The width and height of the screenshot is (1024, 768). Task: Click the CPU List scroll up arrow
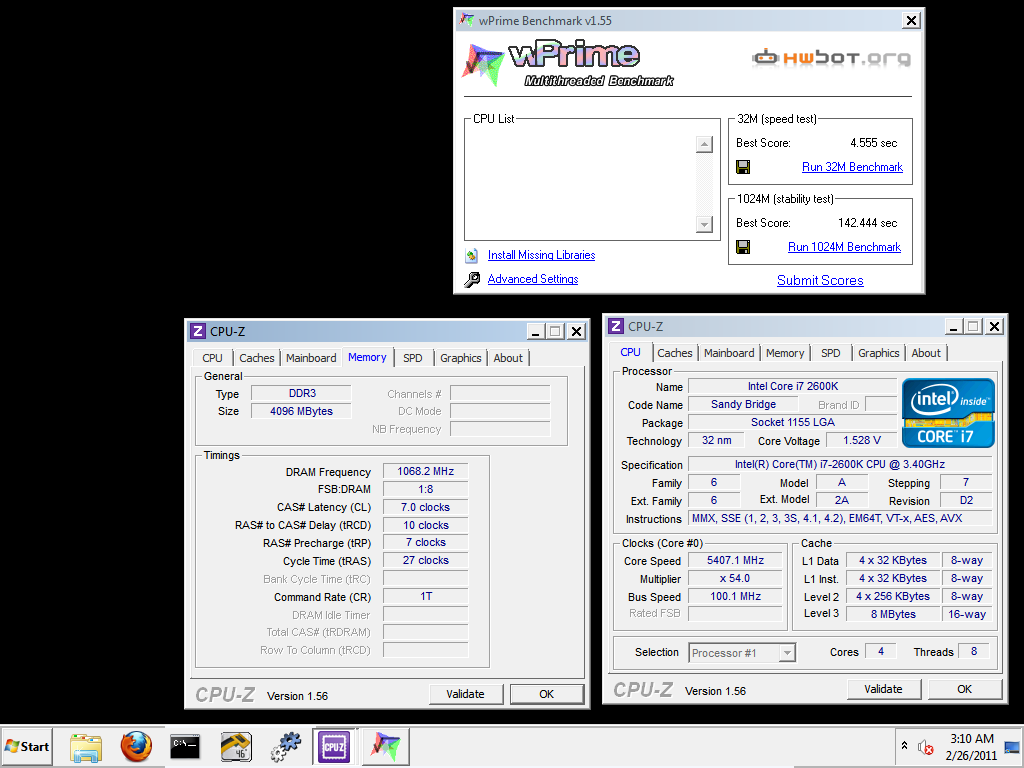click(x=704, y=144)
